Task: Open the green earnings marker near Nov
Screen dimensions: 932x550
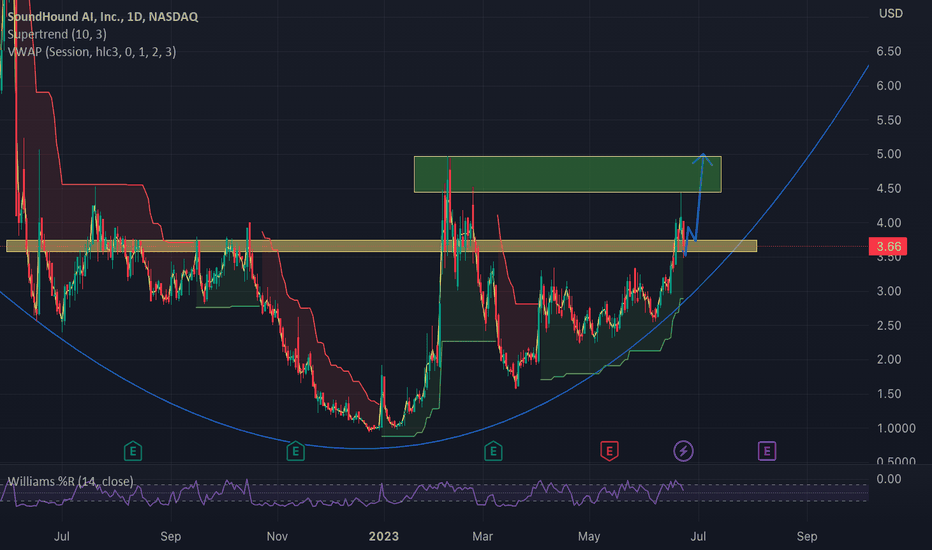Action: pos(295,451)
